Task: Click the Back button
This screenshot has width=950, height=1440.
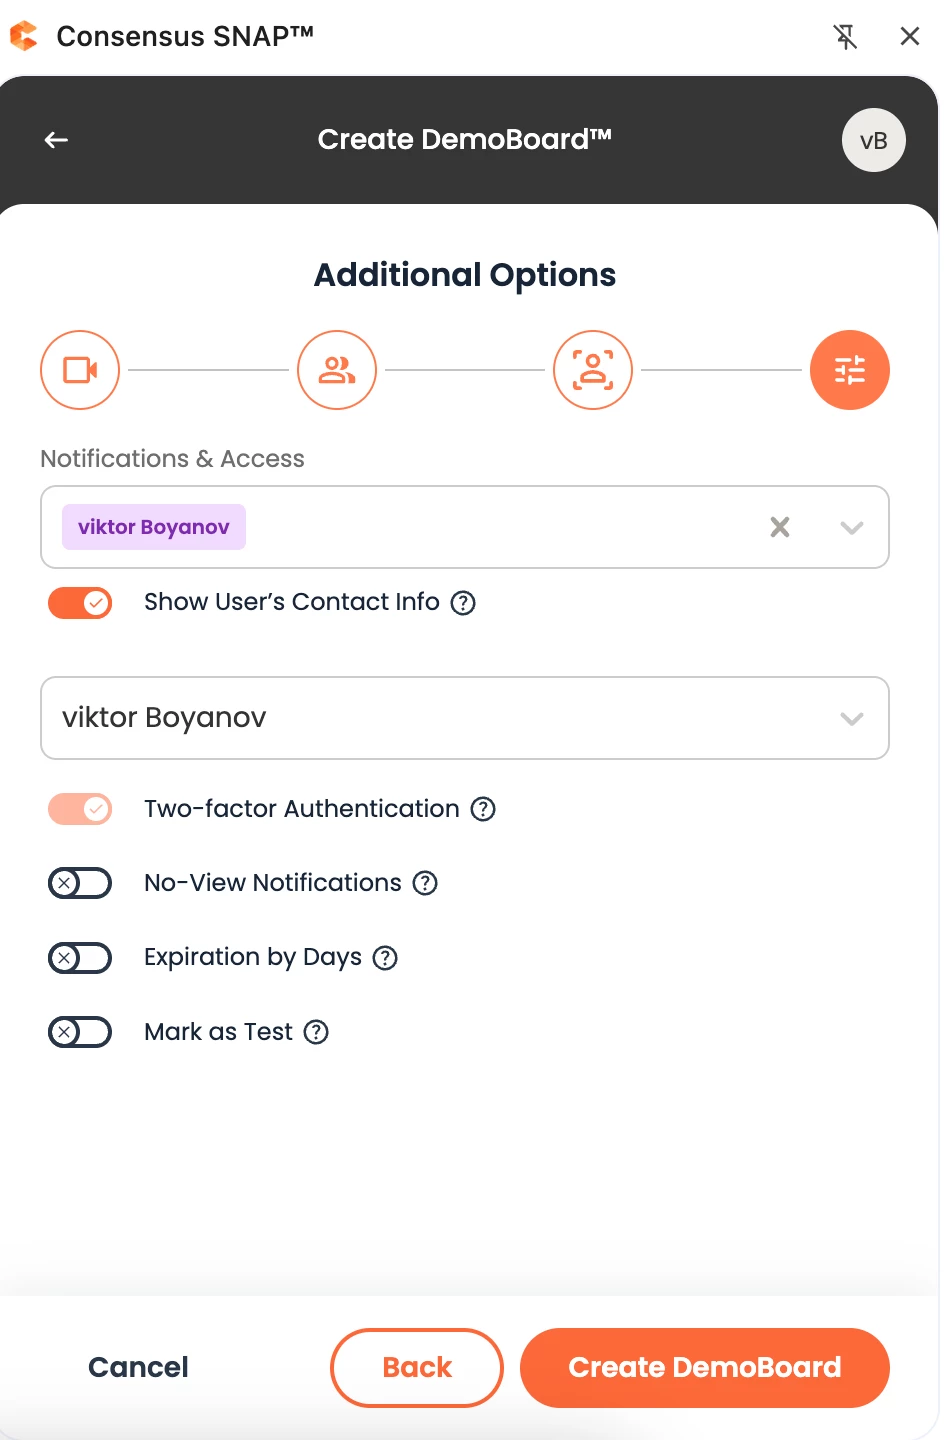Action: click(417, 1368)
